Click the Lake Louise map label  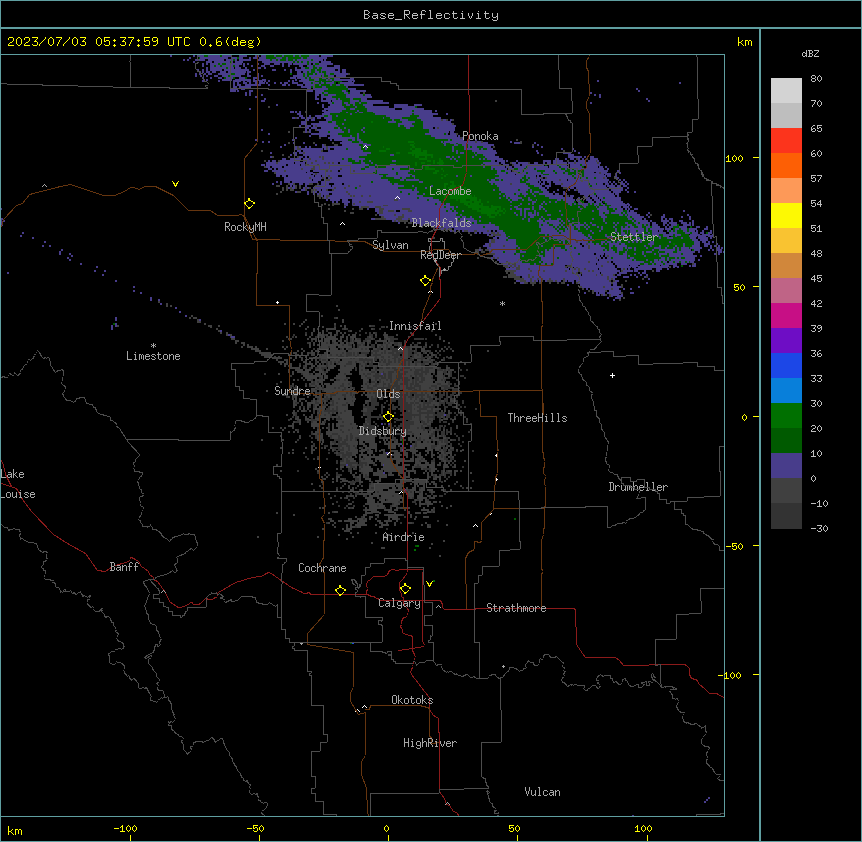(x=18, y=484)
